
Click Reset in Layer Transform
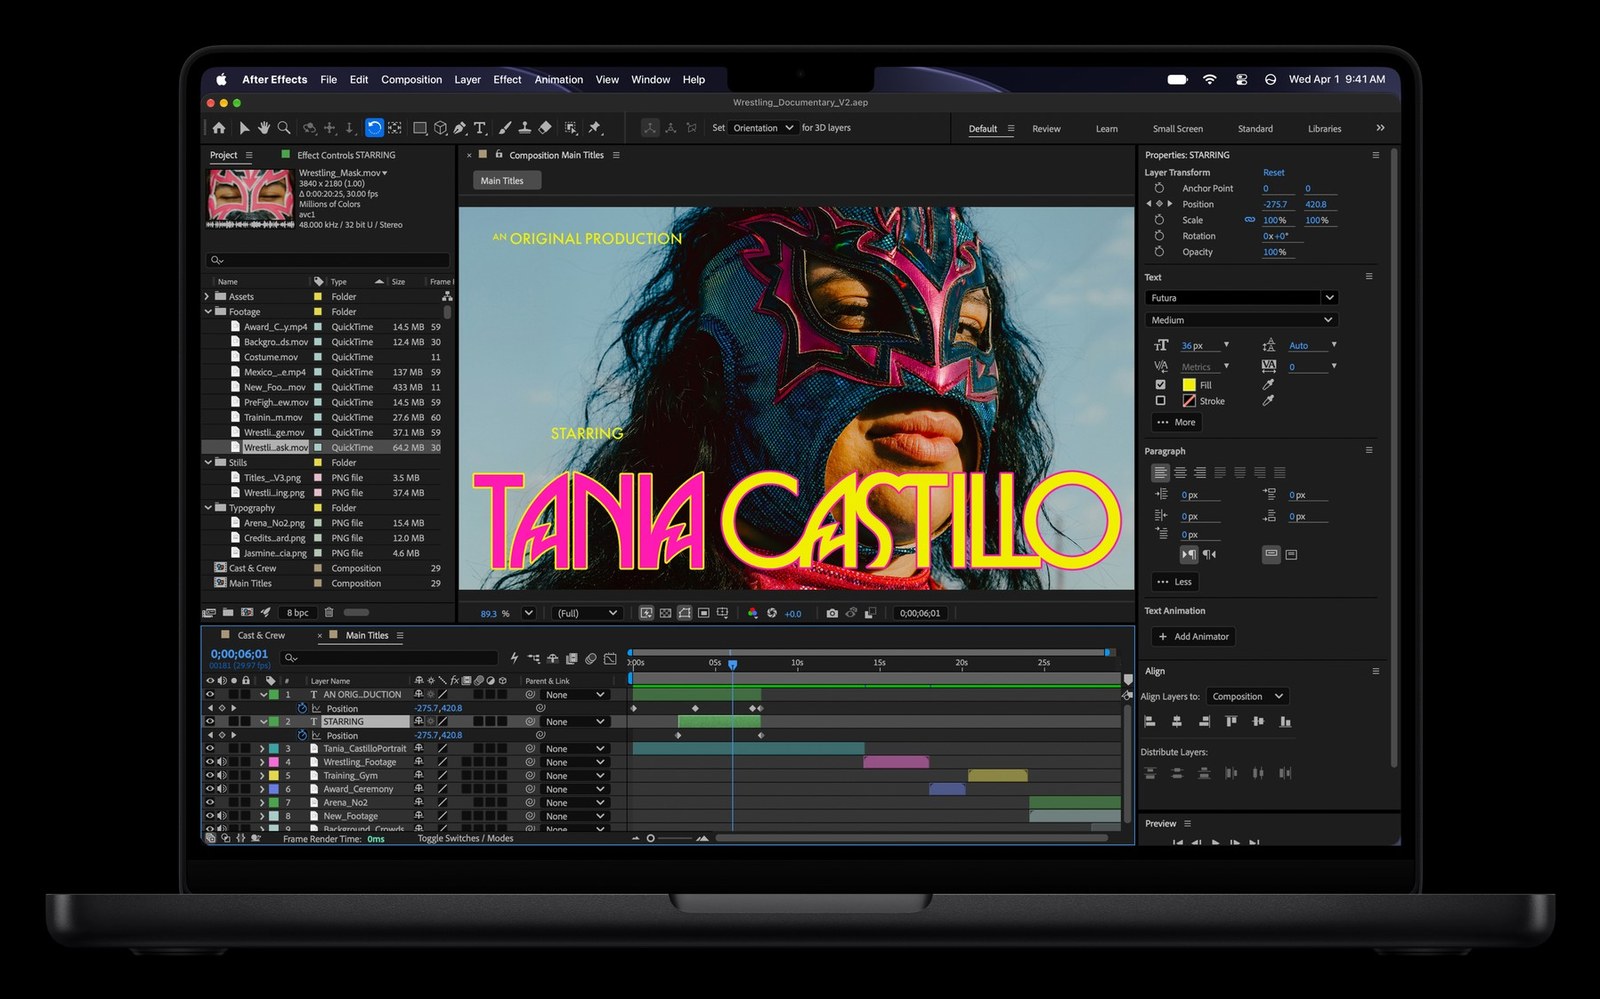(1273, 172)
